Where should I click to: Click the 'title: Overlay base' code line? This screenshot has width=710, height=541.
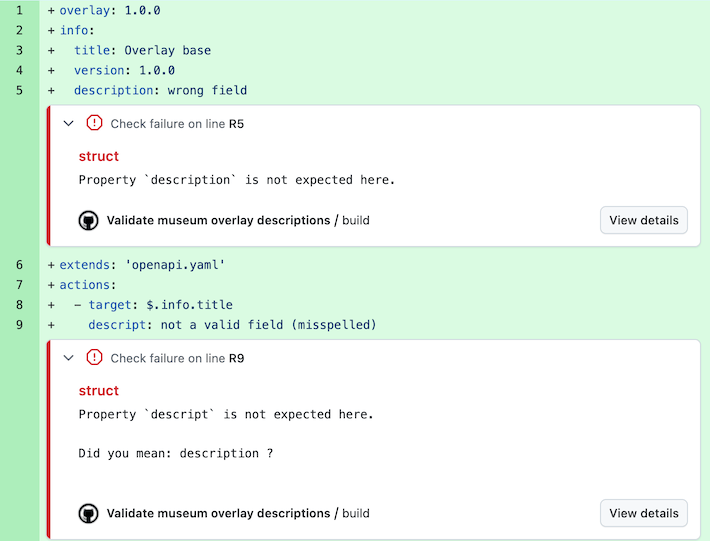coord(142,50)
